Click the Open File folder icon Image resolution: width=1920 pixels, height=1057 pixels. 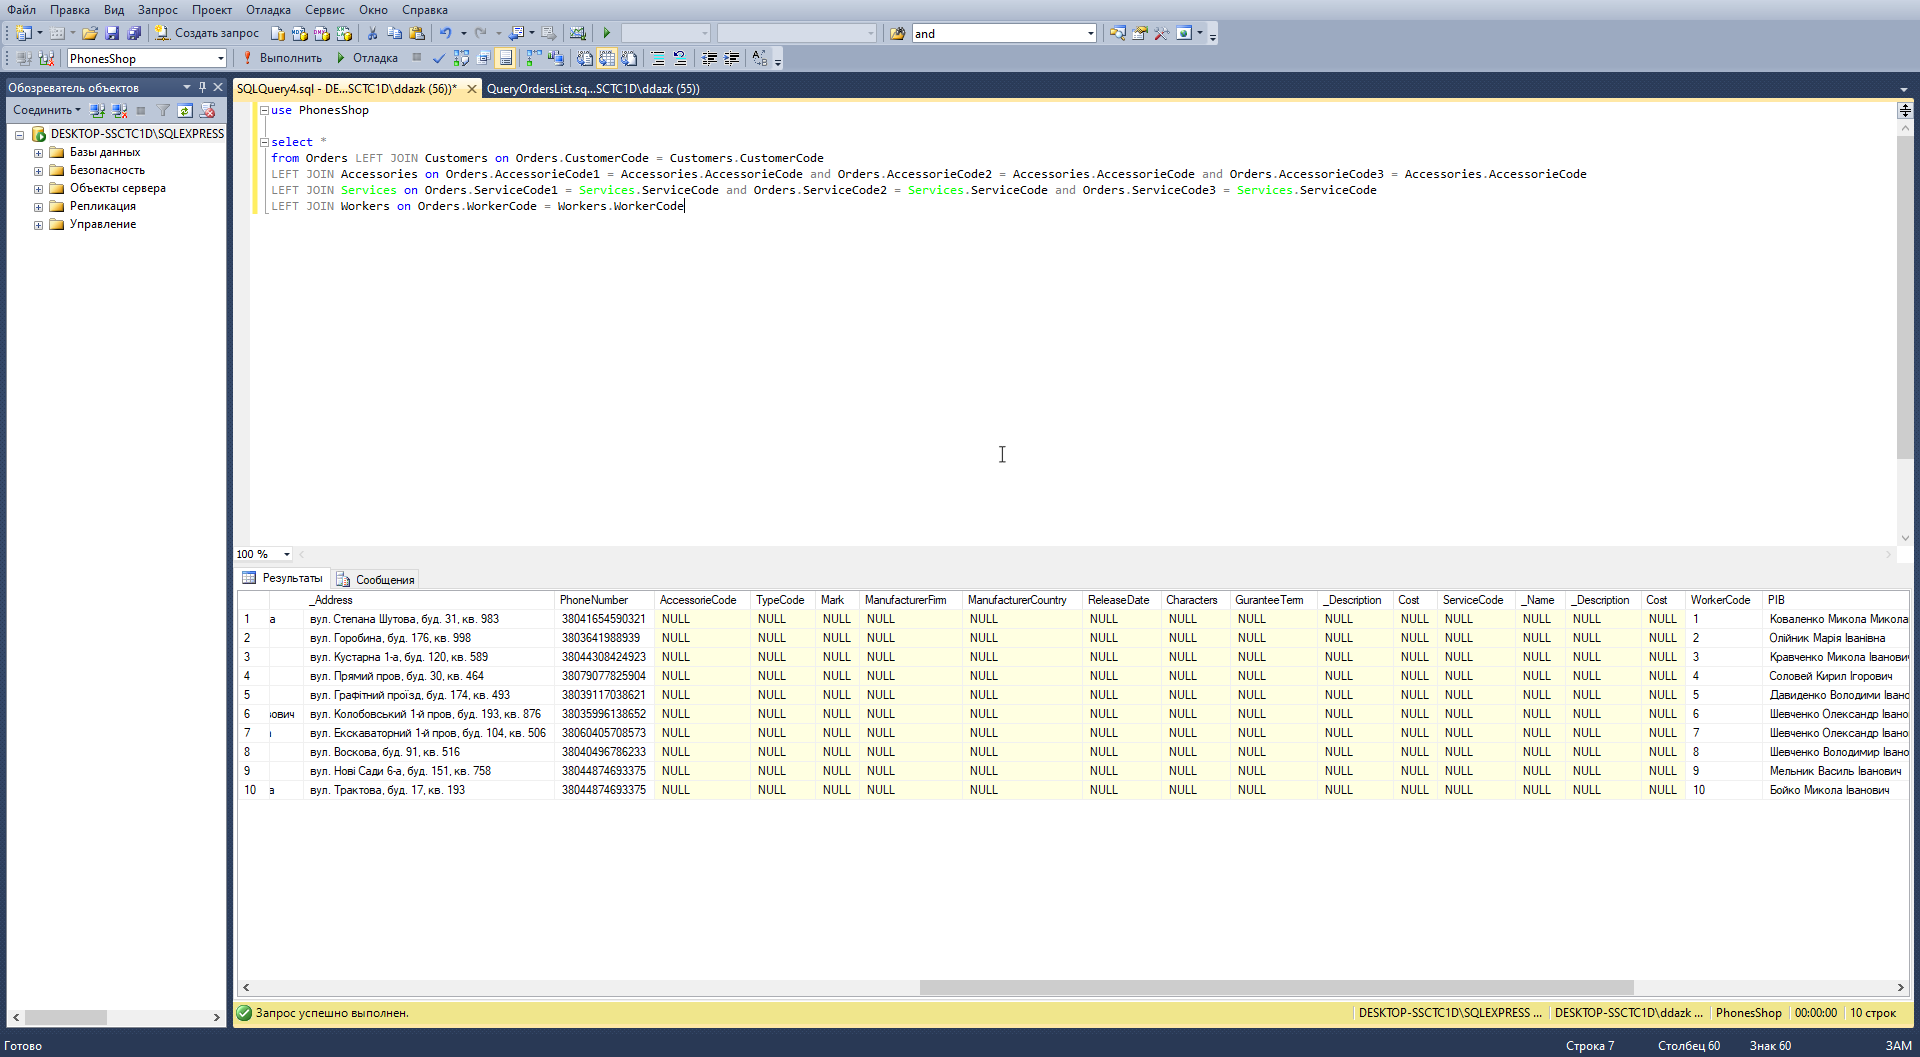89,33
